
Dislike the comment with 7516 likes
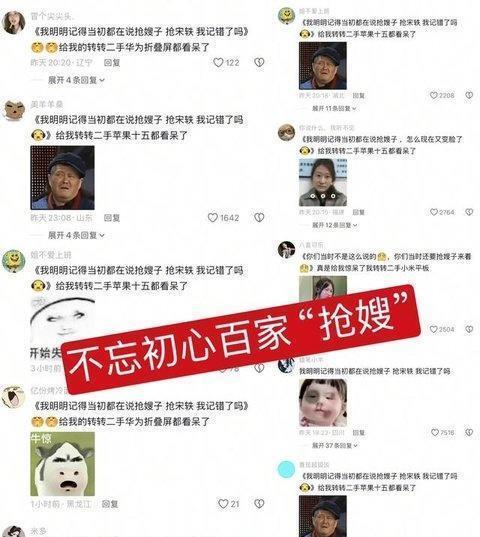point(469,433)
